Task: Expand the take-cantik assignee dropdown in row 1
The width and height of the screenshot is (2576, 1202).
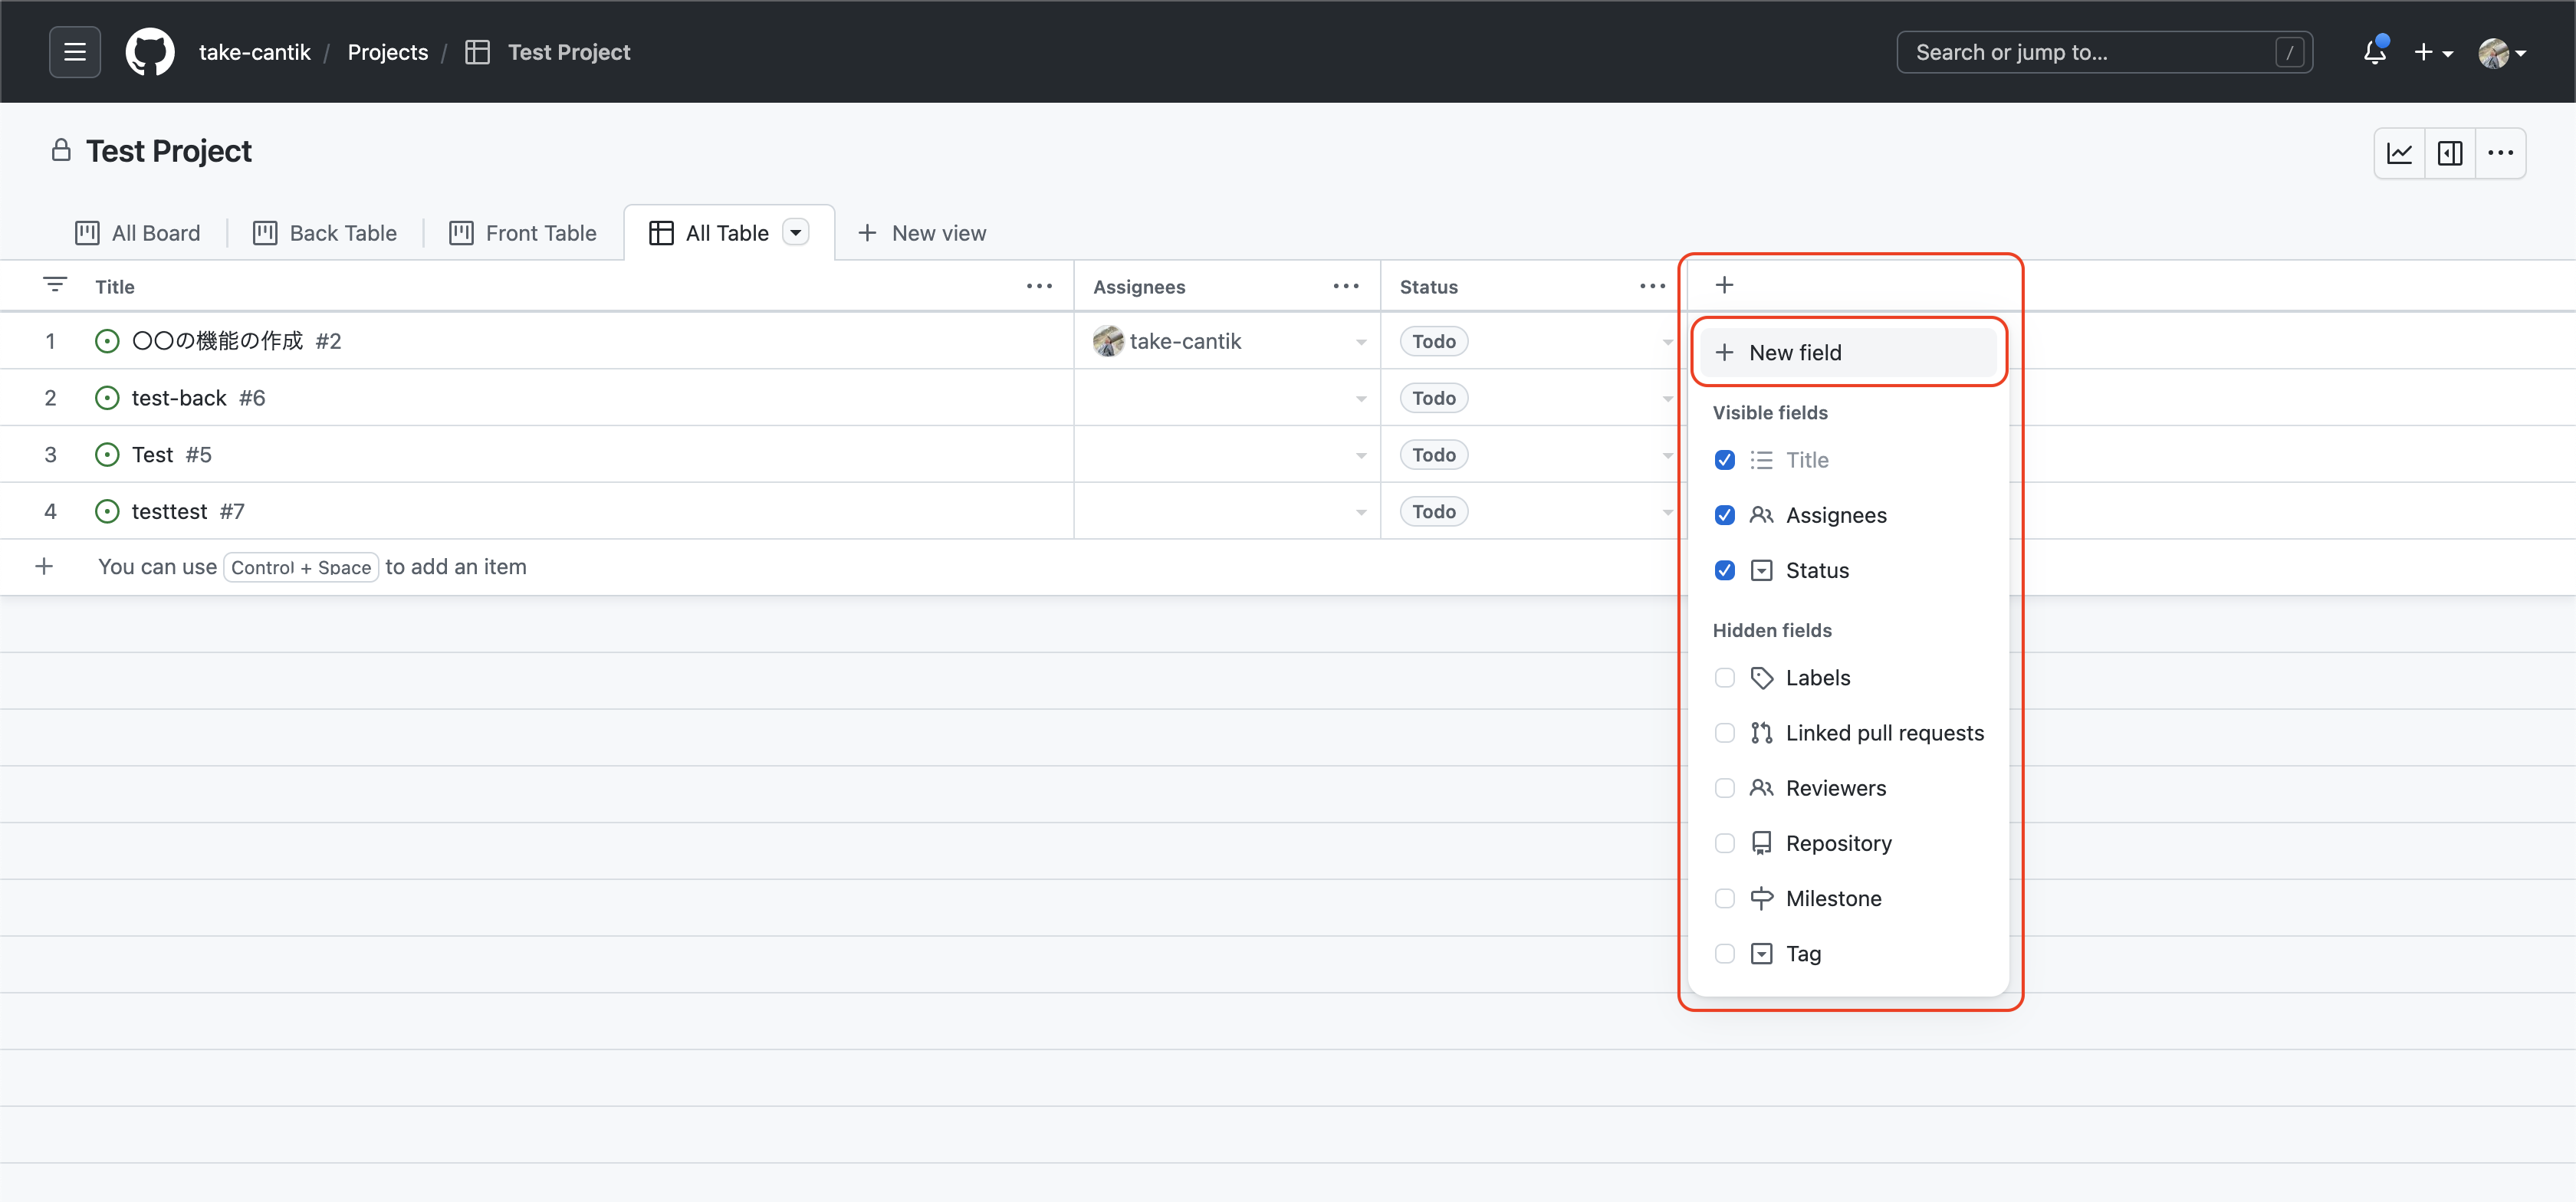Action: (x=1360, y=342)
